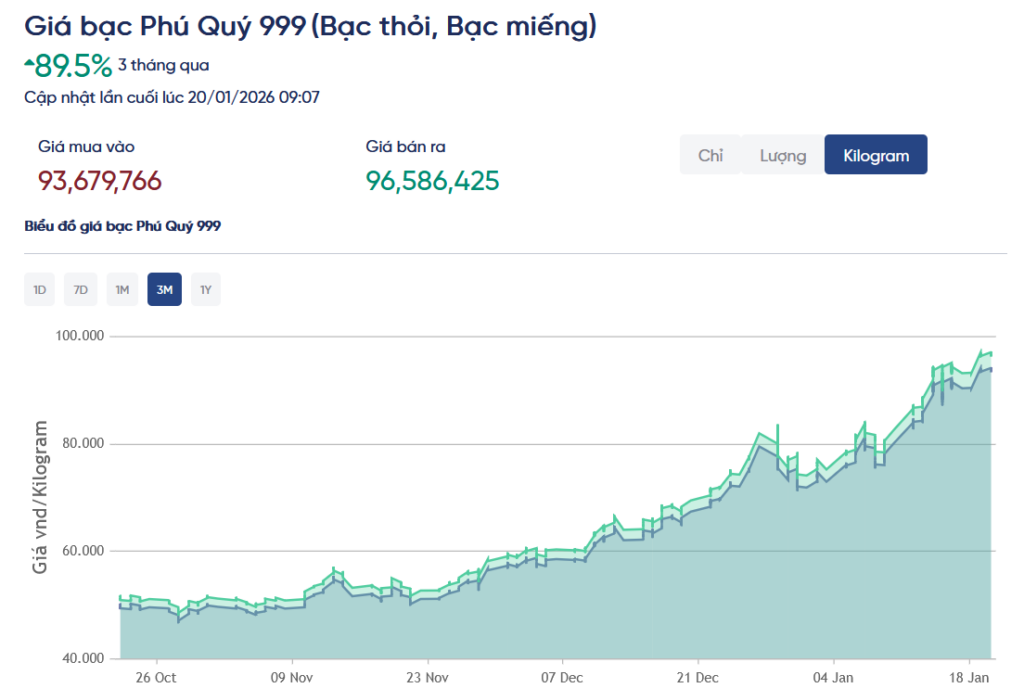
Task: Switch the price unit to Chỉ
Action: [711, 155]
